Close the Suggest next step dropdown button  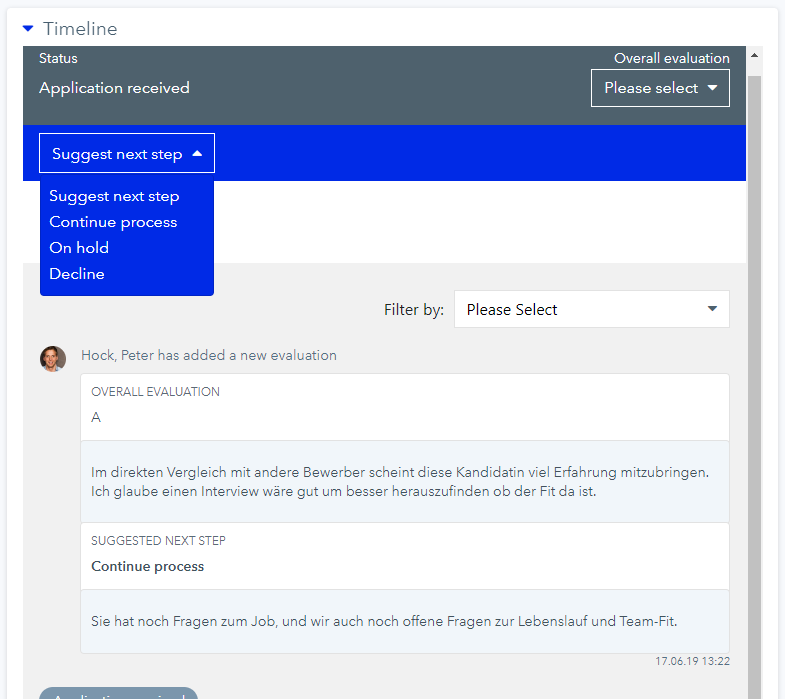127,154
